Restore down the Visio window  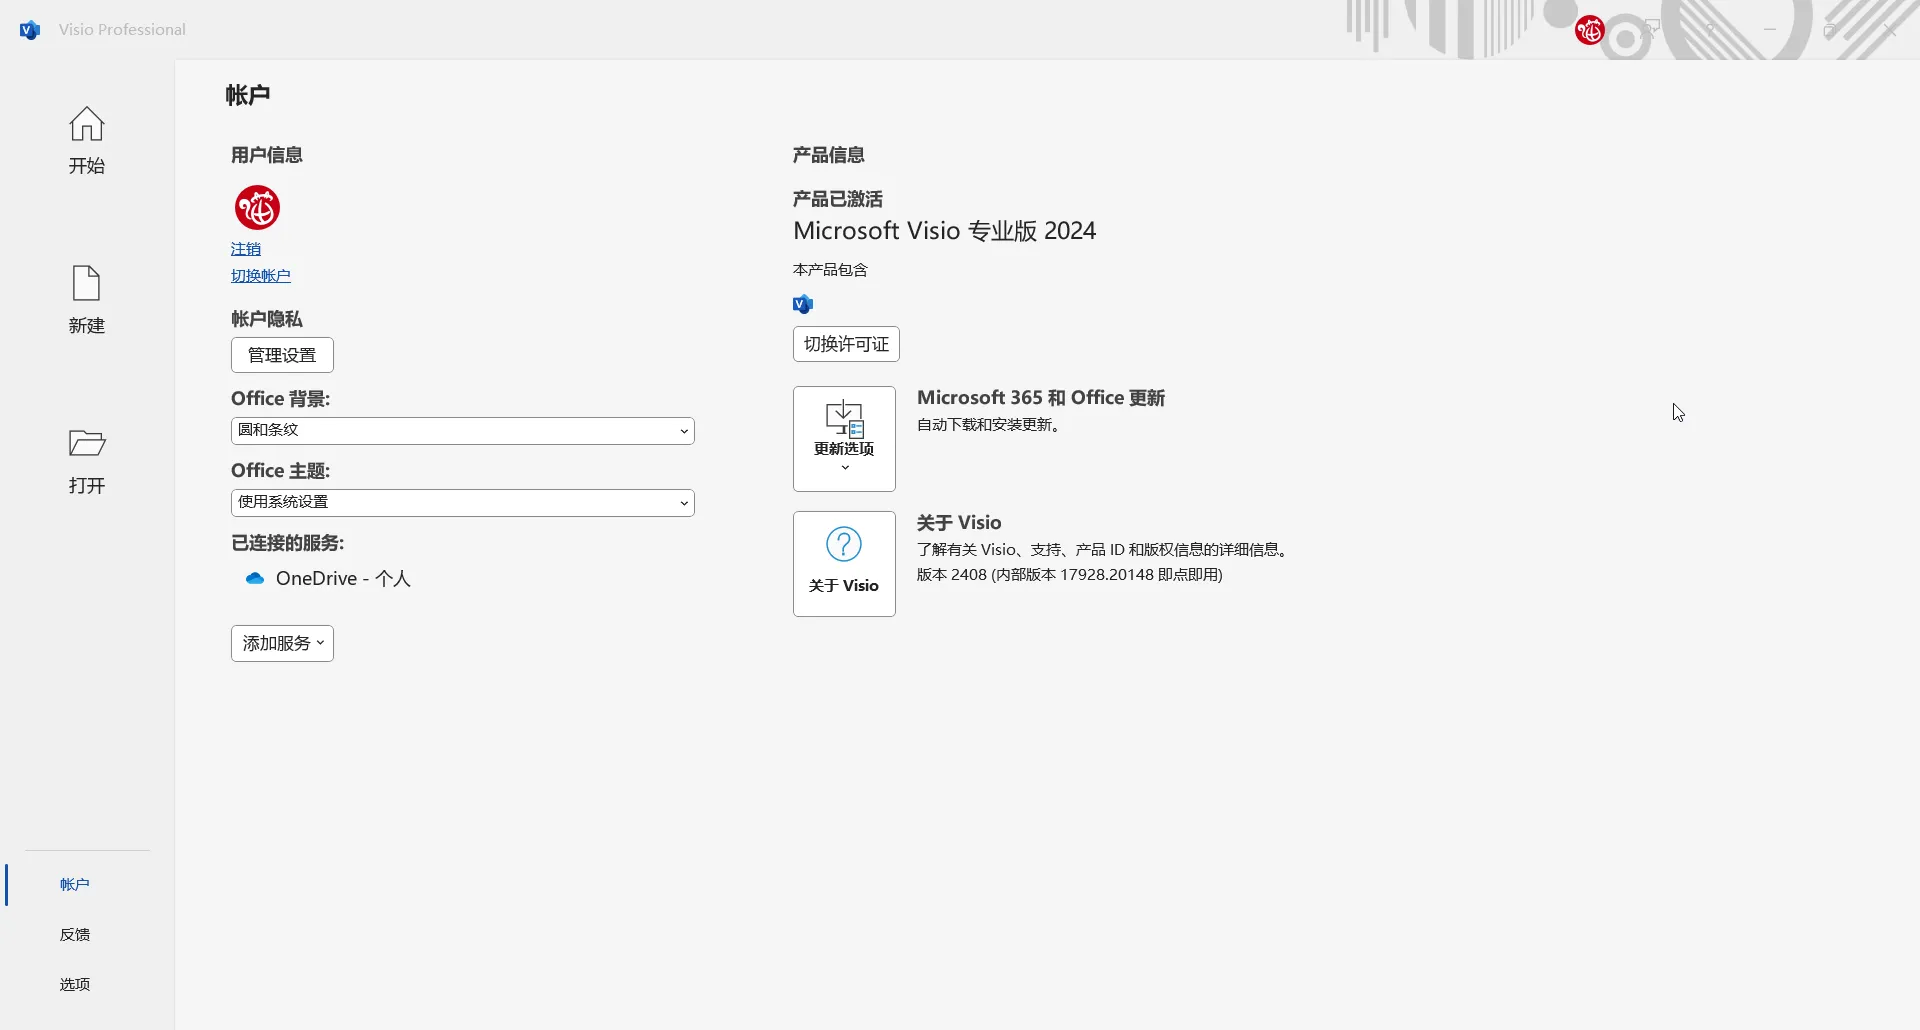click(1830, 30)
